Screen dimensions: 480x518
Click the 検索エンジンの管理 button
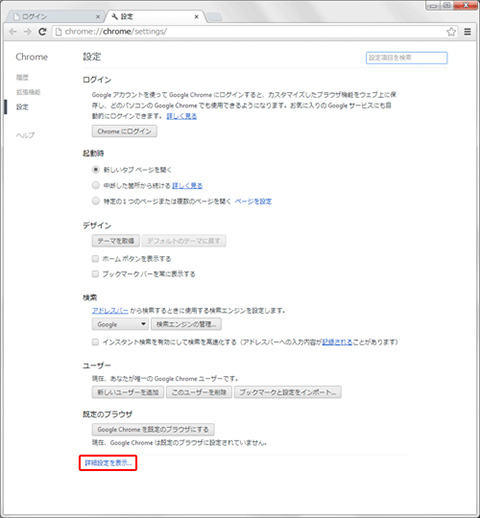click(x=186, y=324)
